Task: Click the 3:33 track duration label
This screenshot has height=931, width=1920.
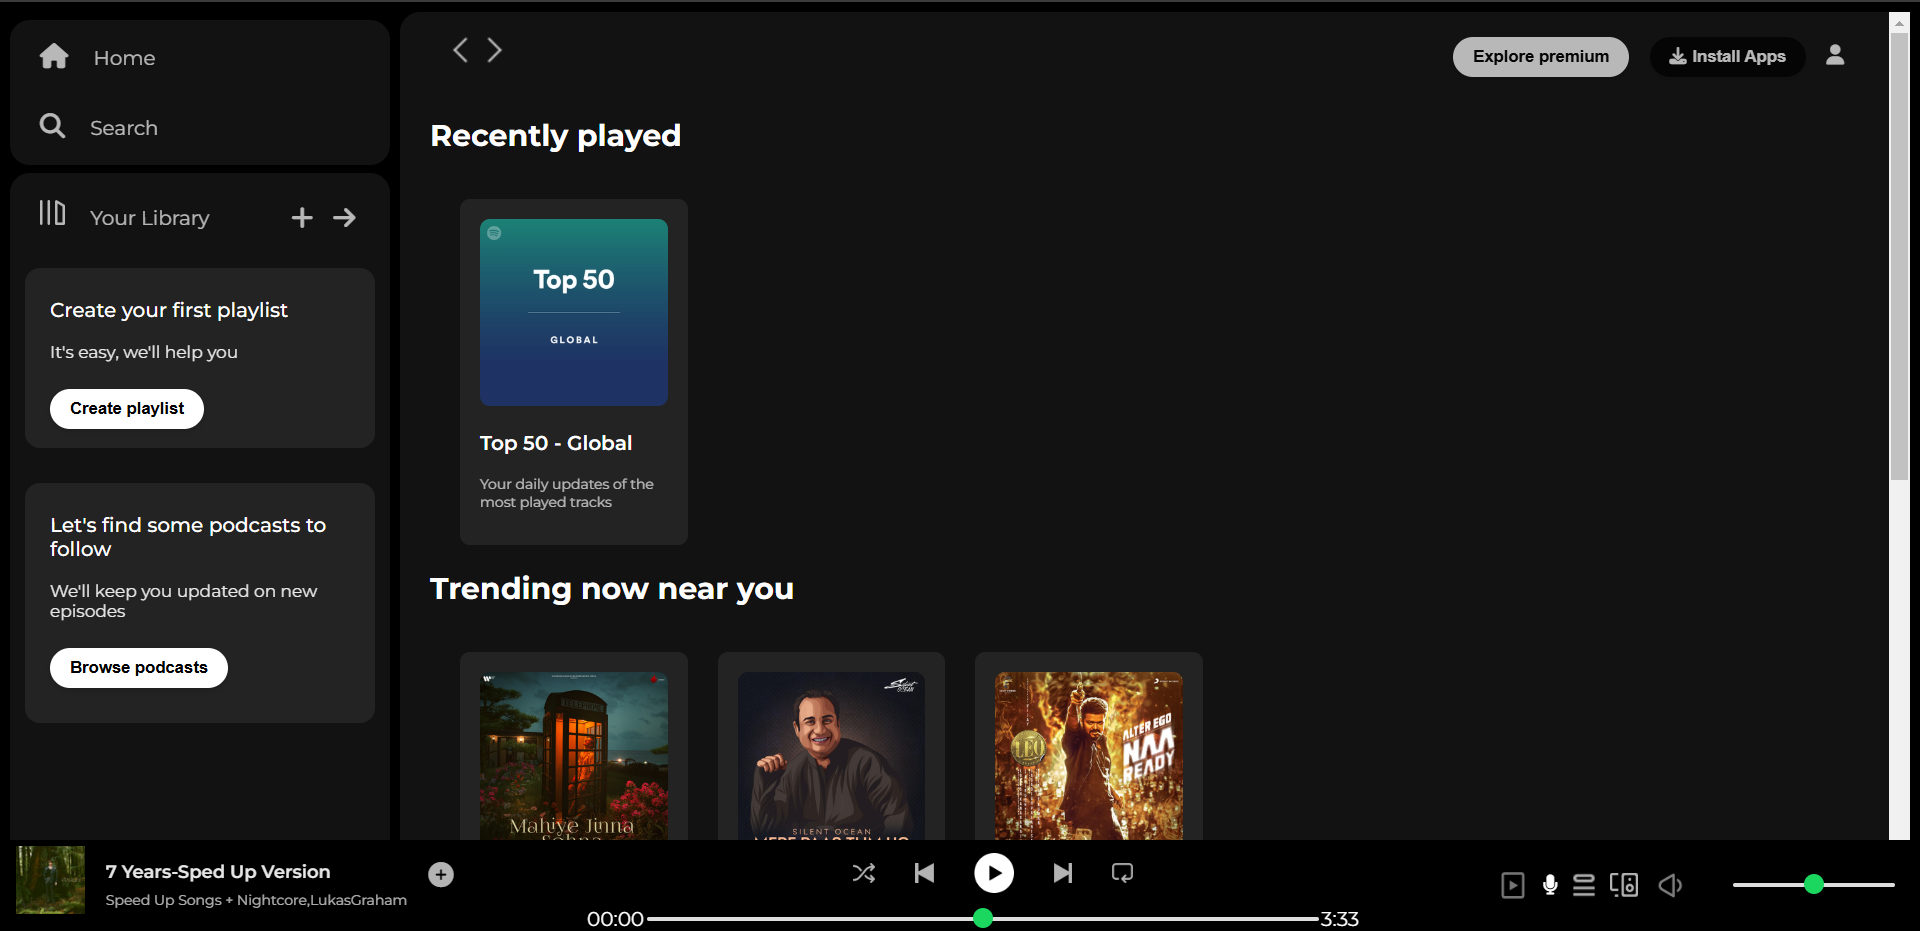Action: pos(1340,919)
